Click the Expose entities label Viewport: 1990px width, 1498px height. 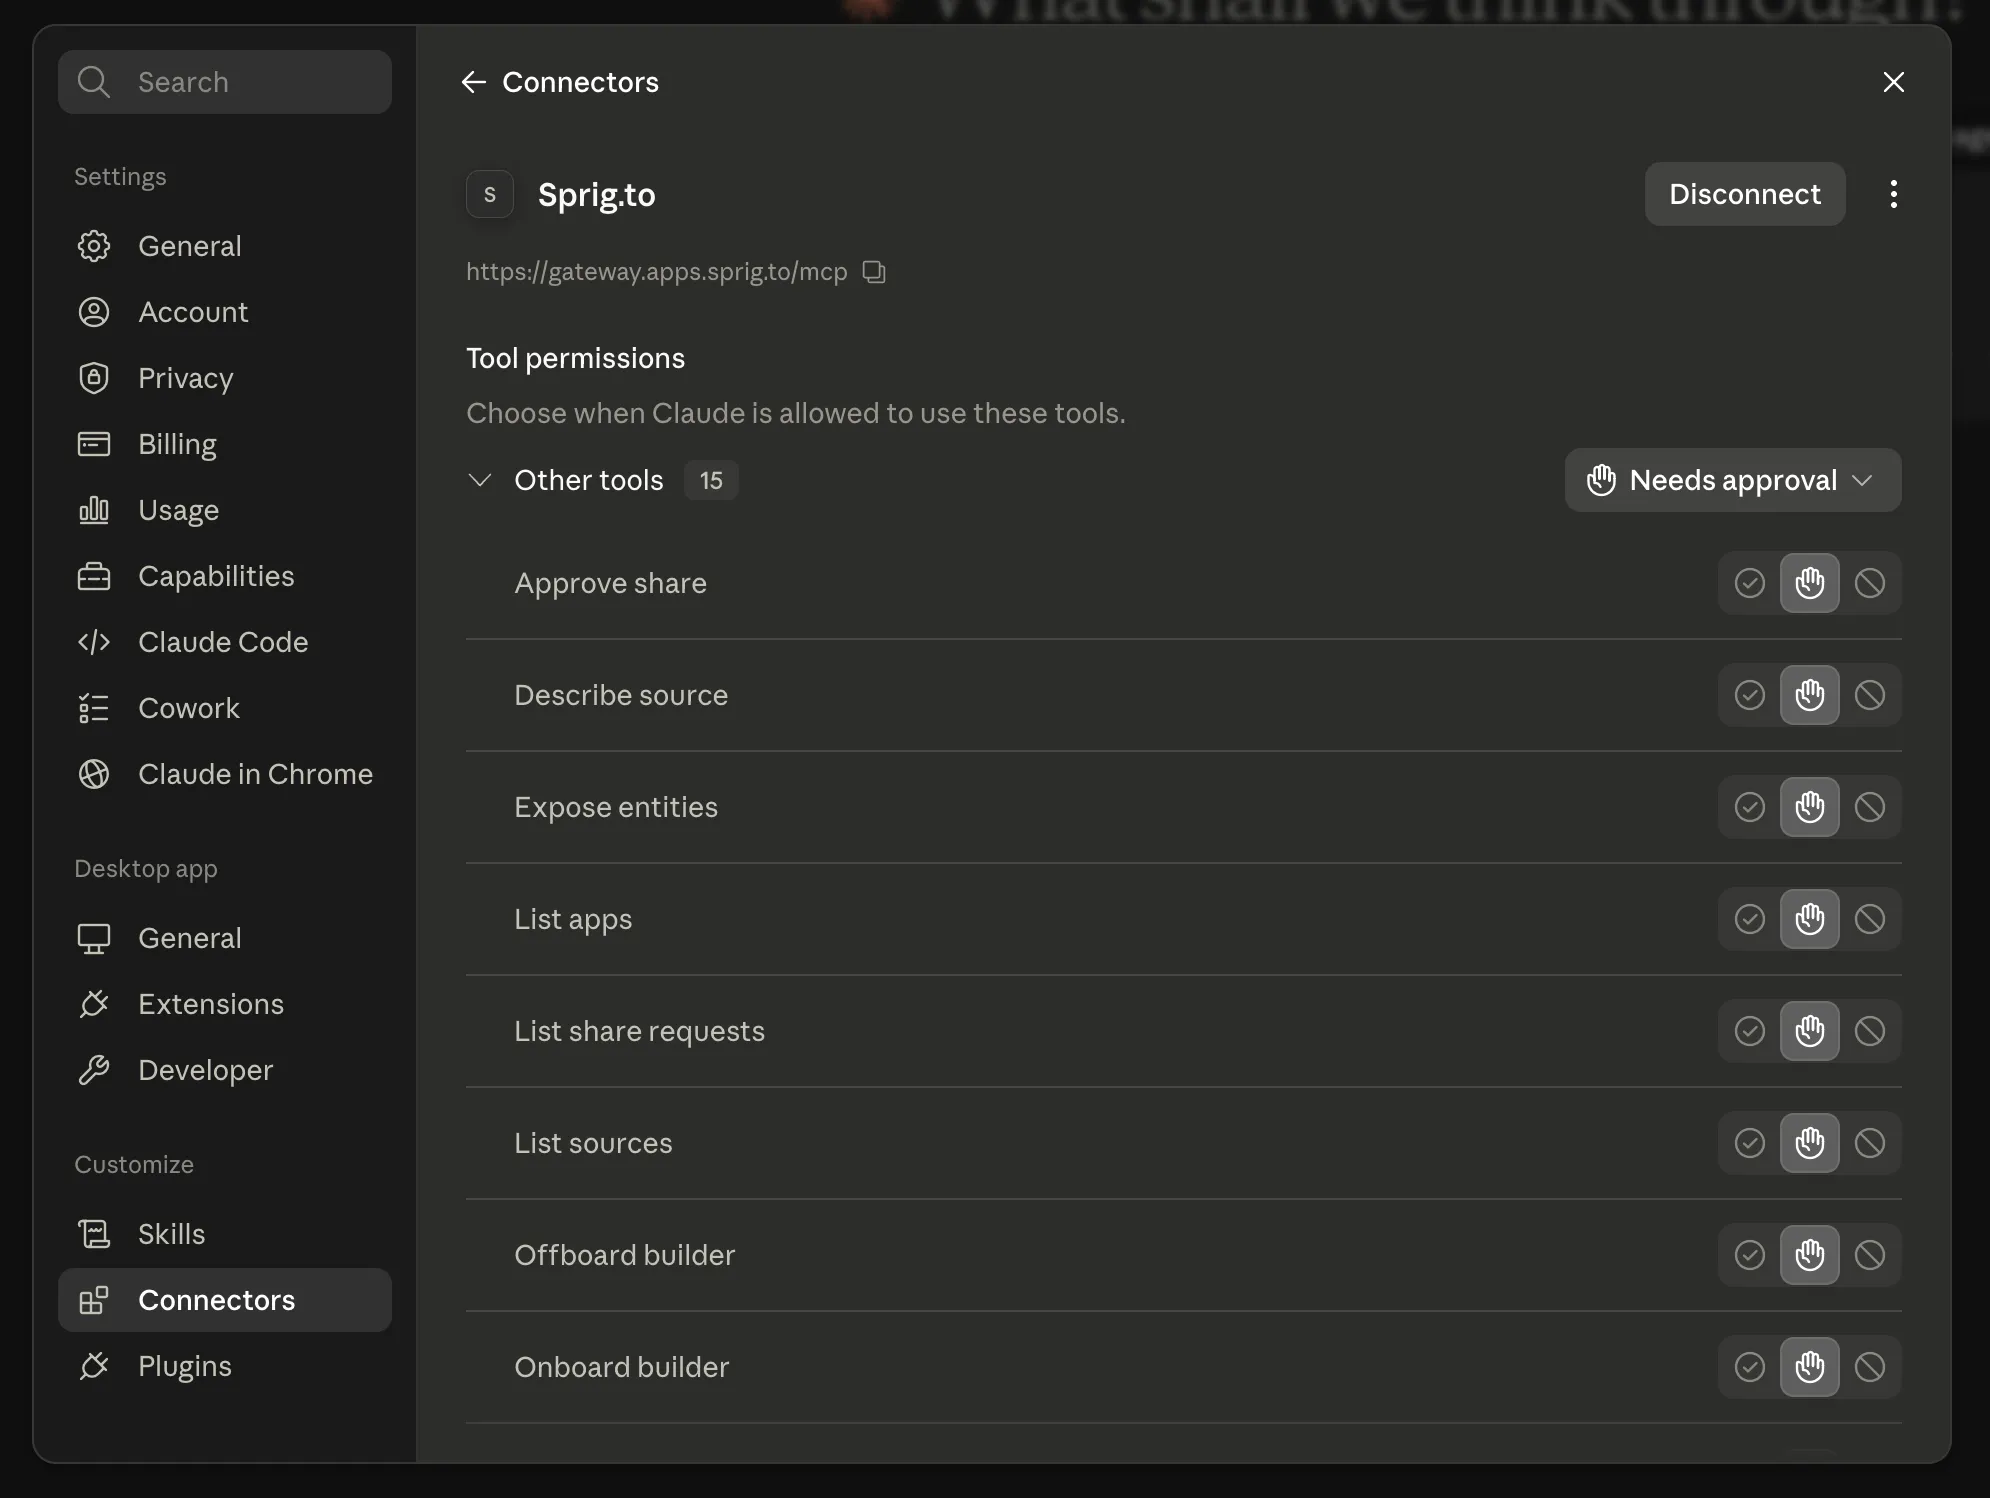tap(616, 807)
